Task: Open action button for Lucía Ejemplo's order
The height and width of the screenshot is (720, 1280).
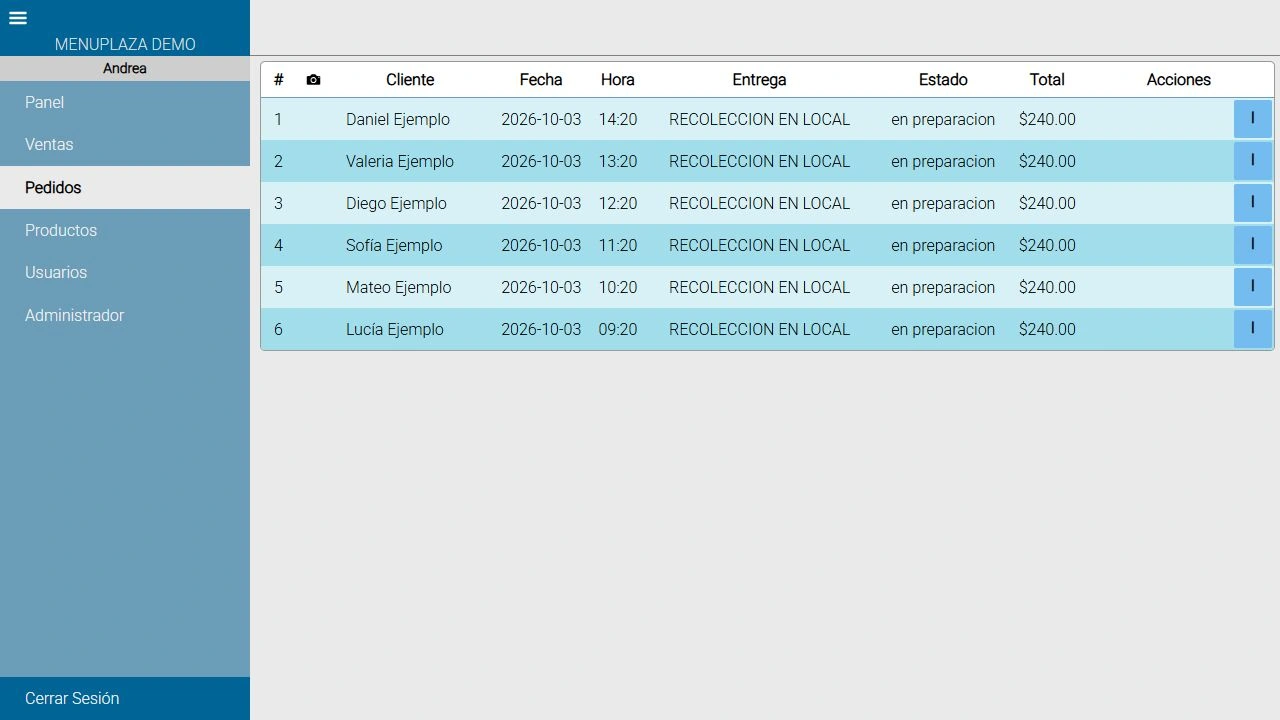Action: pyautogui.click(x=1252, y=329)
